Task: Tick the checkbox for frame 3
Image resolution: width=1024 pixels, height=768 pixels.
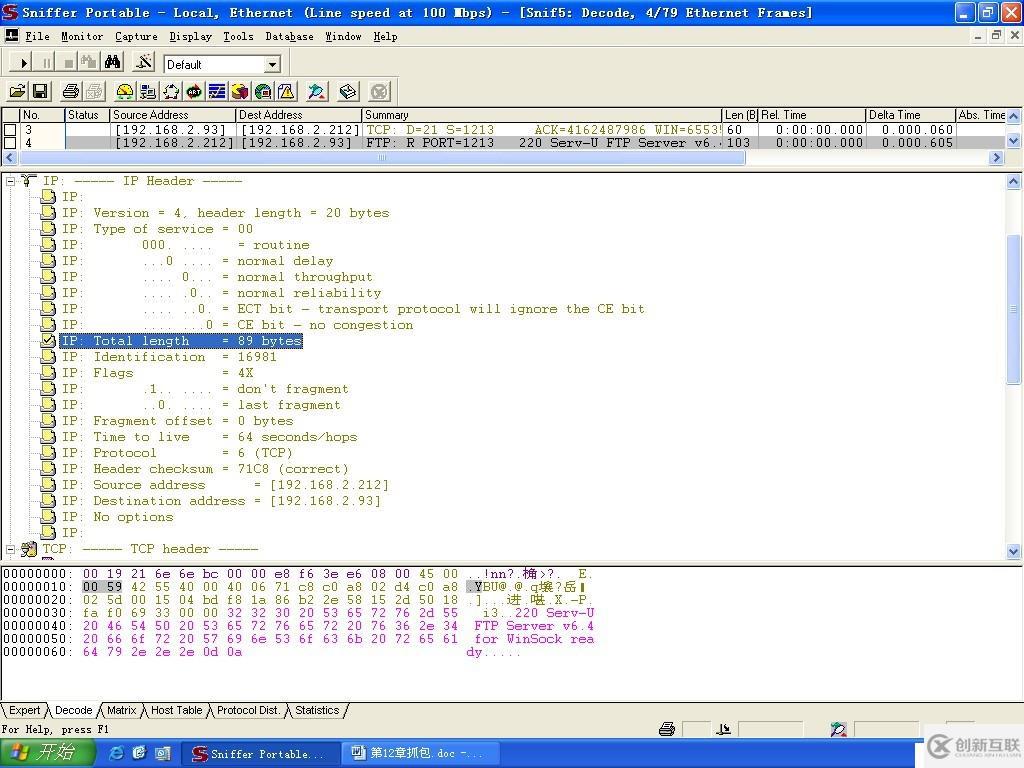Action: pos(10,130)
